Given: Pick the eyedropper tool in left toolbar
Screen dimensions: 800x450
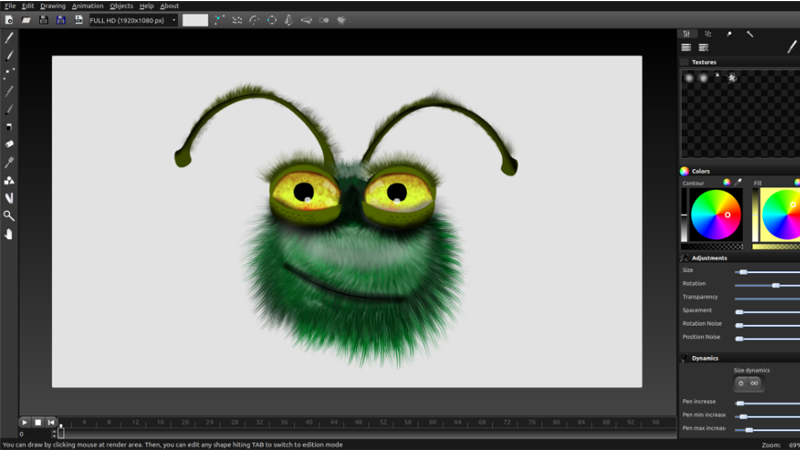Looking at the screenshot, I should (x=9, y=162).
